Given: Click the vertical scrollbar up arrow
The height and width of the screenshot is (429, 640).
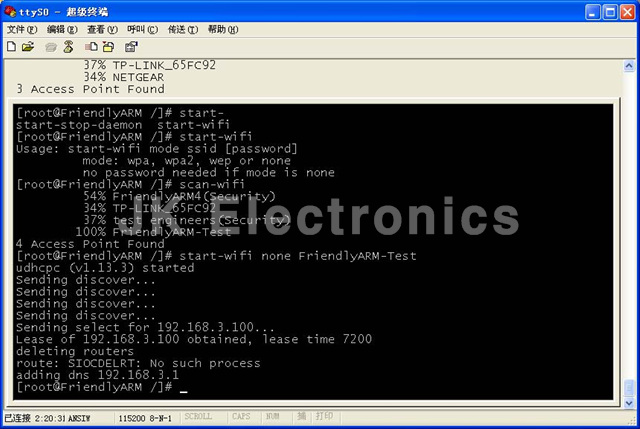Looking at the screenshot, I should point(630,67).
